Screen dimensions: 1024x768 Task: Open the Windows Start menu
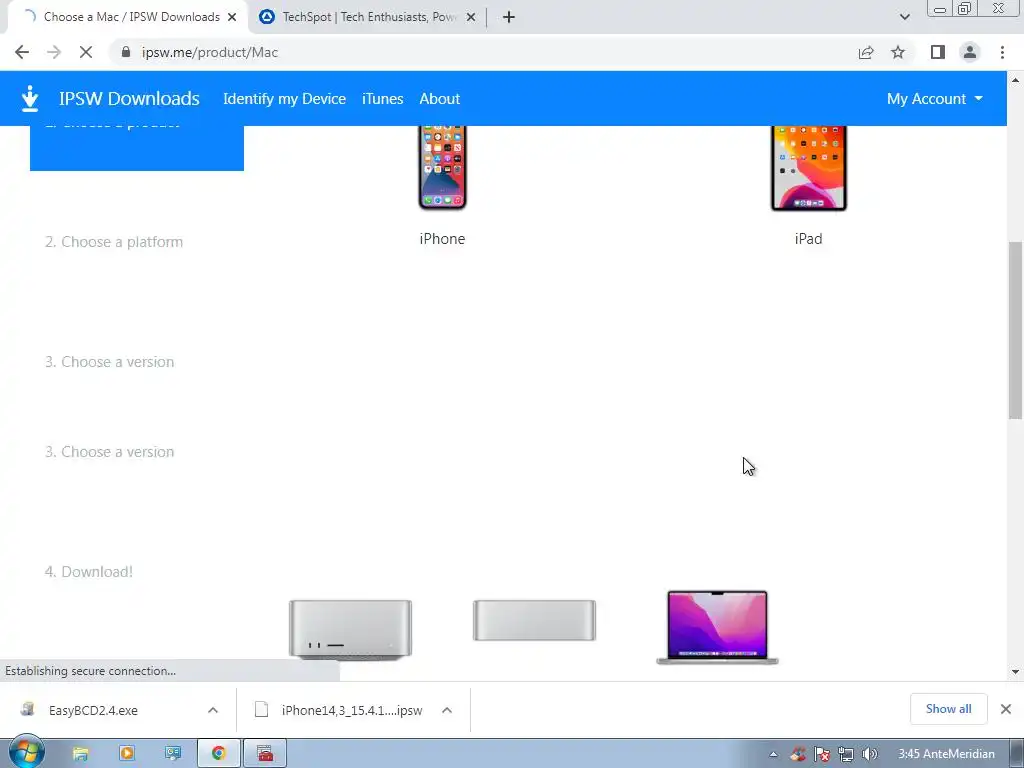point(26,752)
